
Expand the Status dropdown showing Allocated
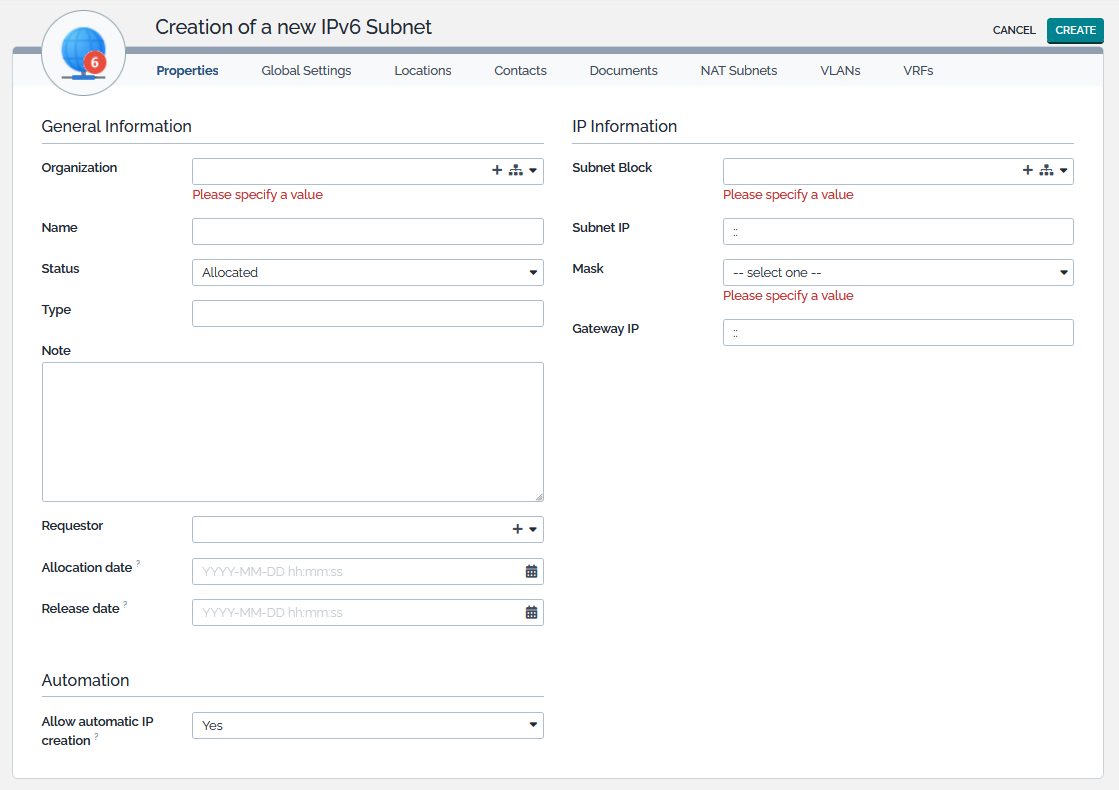[x=367, y=272]
